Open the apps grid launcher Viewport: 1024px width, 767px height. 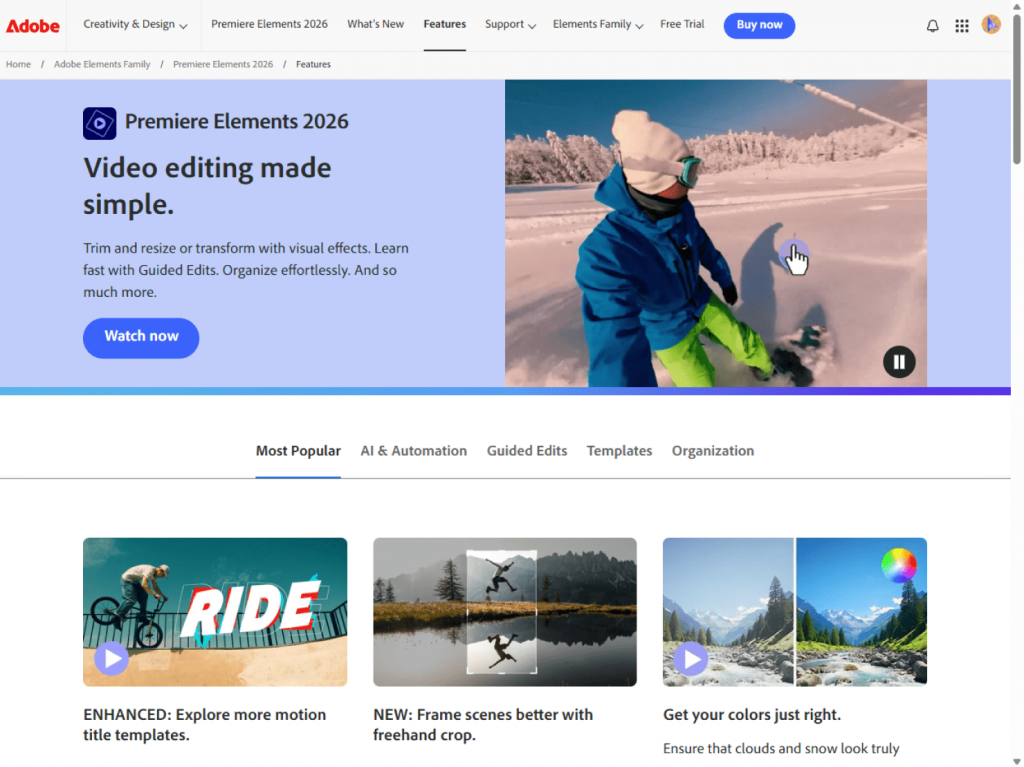tap(962, 25)
